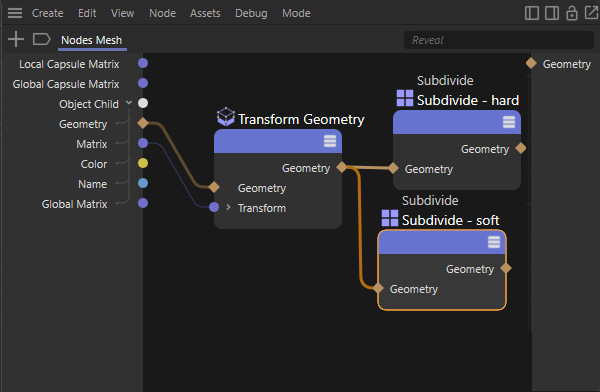Screen dimensions: 600x392
Task: Open Subdivide - soft node menu button
Action: tap(494, 242)
